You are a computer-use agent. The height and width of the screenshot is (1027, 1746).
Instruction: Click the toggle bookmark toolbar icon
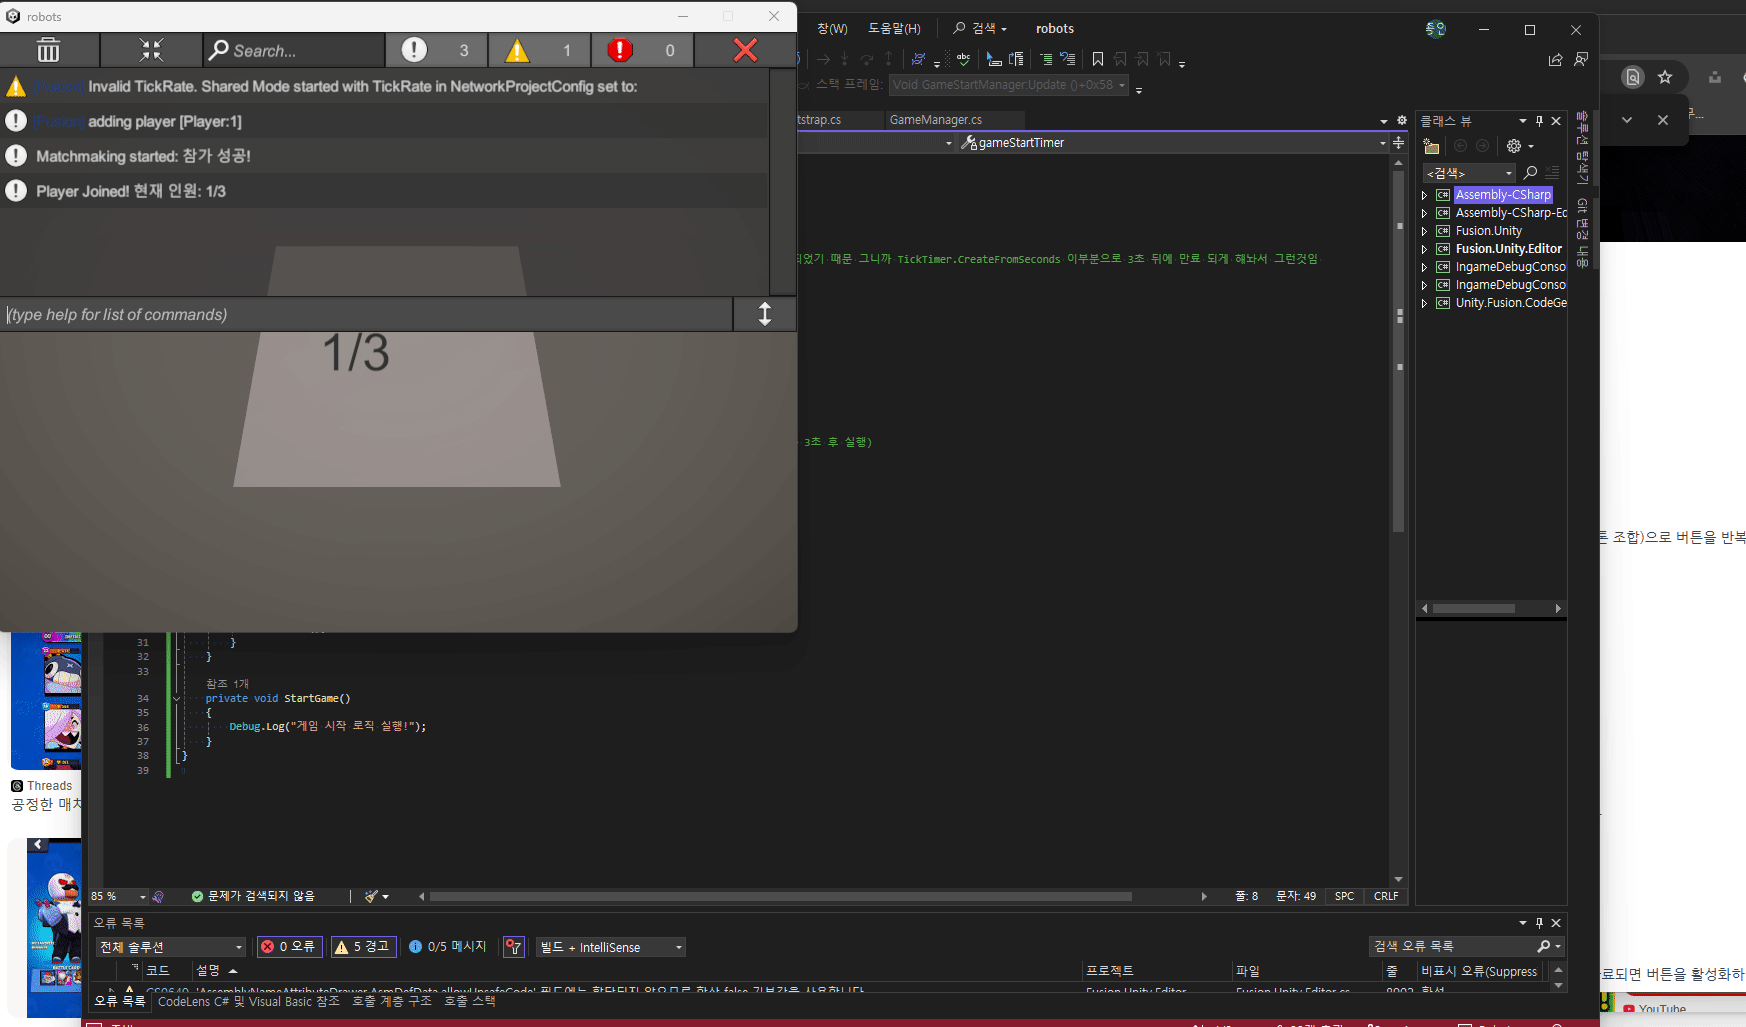[1098, 59]
